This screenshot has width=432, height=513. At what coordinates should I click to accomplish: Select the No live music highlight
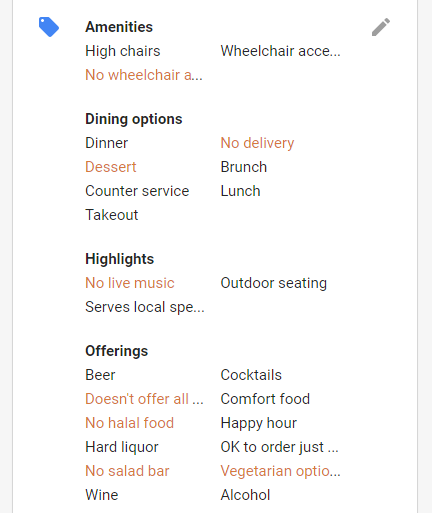130,283
